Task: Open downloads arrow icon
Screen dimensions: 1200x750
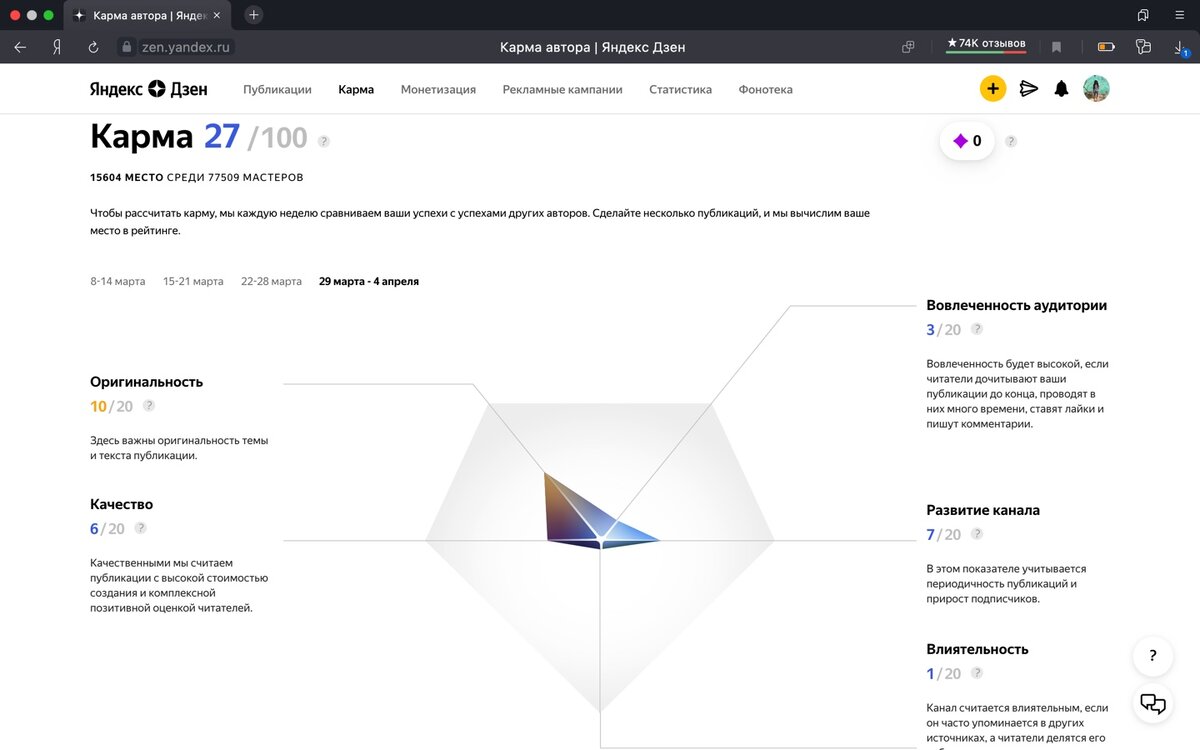Action: pos(1180,47)
